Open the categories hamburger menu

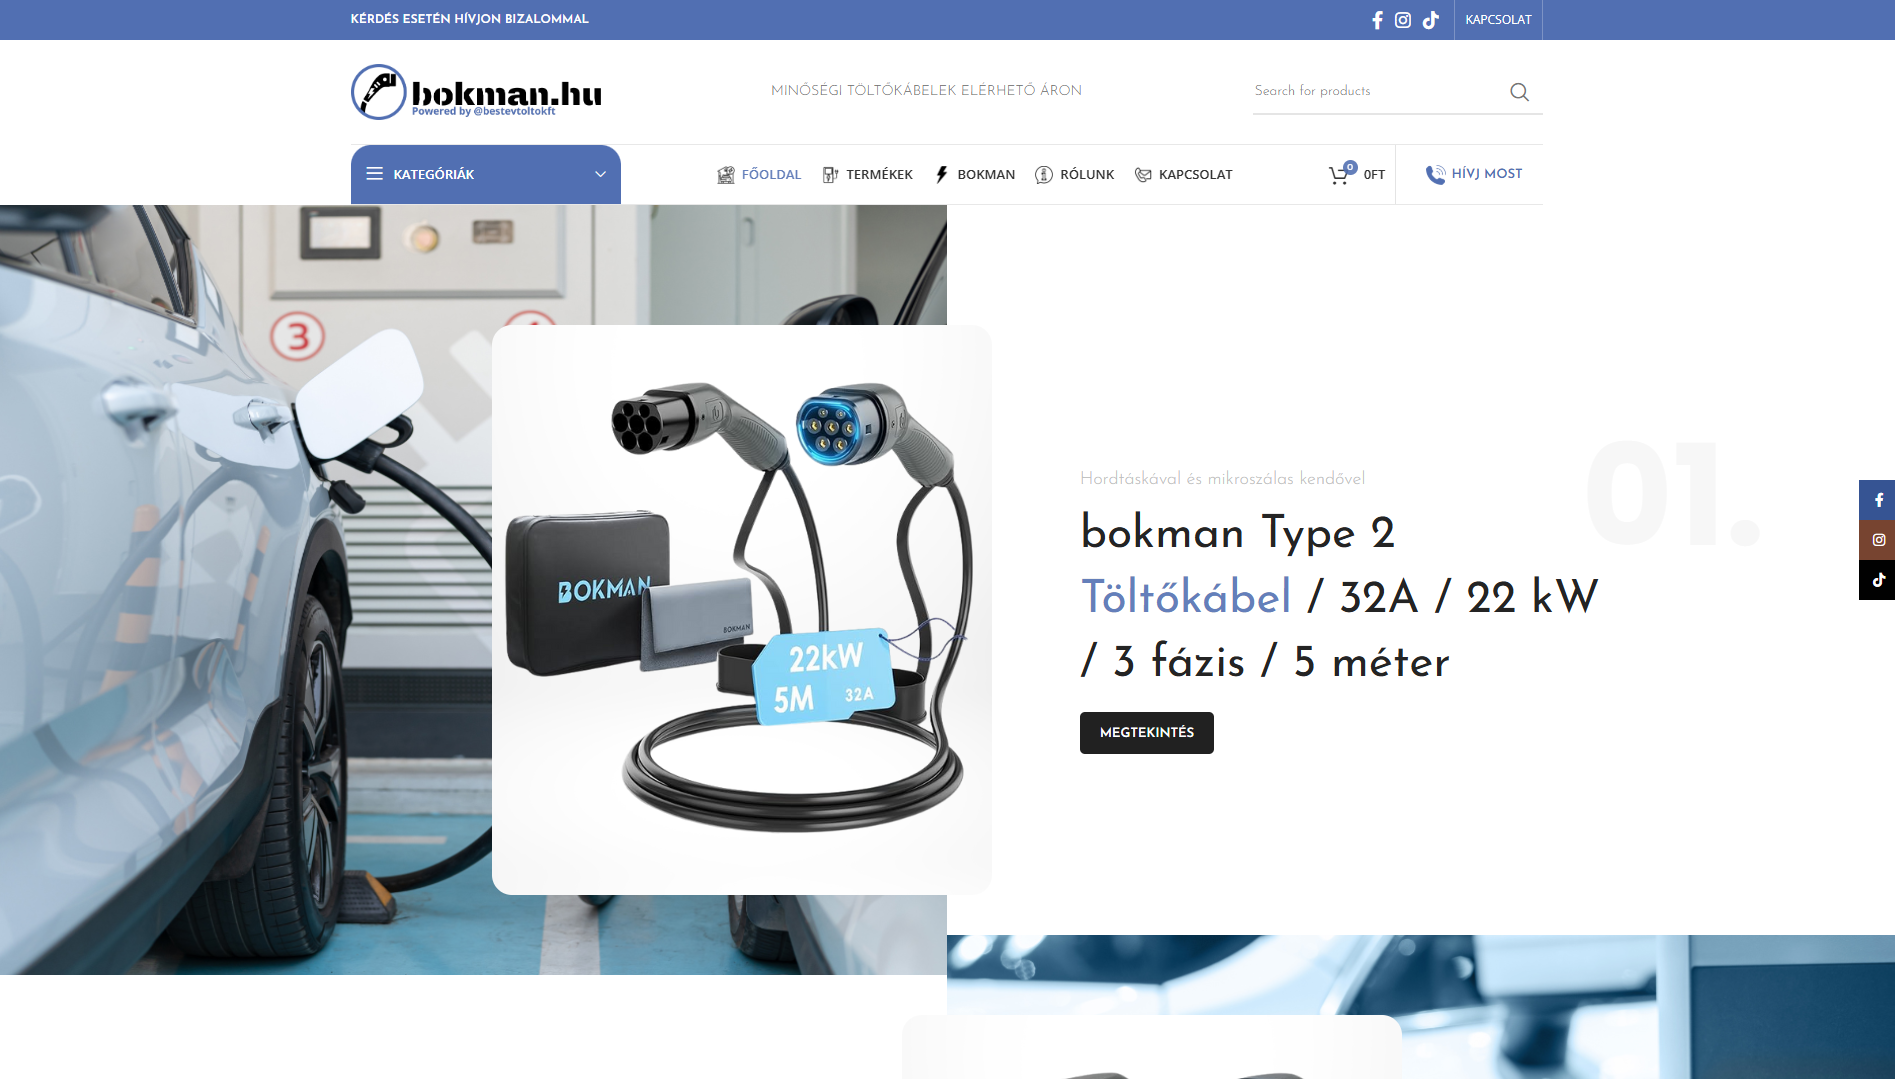[x=374, y=174]
